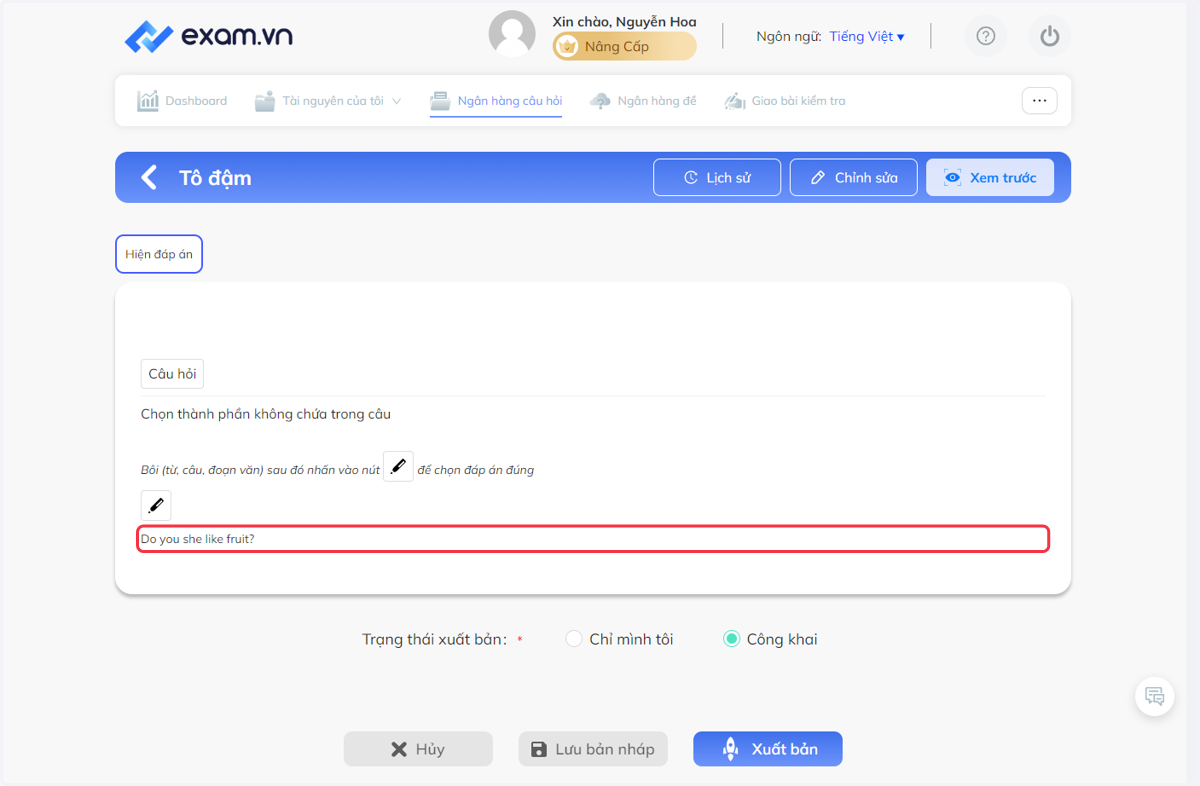This screenshot has width=1200, height=786.
Task: Open the help question mark icon
Action: coord(986,37)
